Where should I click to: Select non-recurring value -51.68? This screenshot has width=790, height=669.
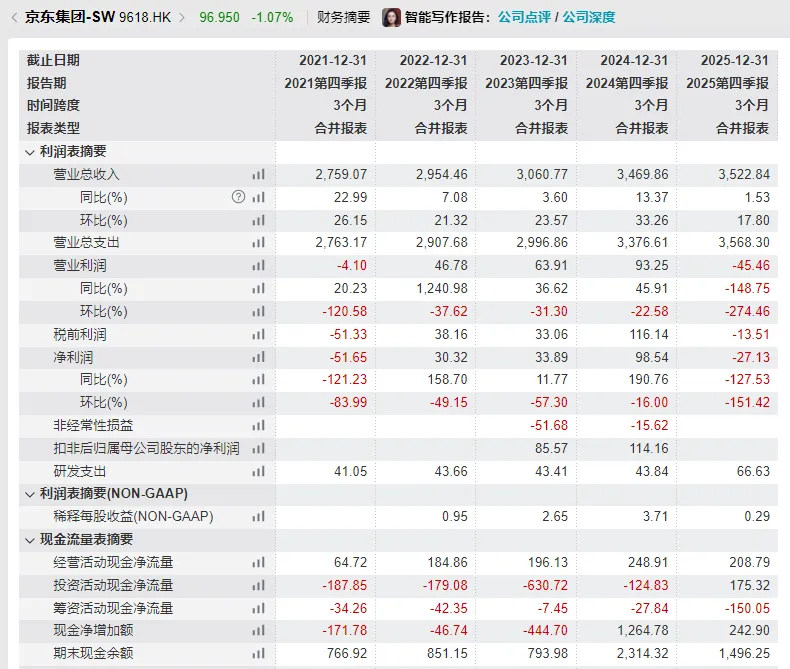tap(549, 425)
